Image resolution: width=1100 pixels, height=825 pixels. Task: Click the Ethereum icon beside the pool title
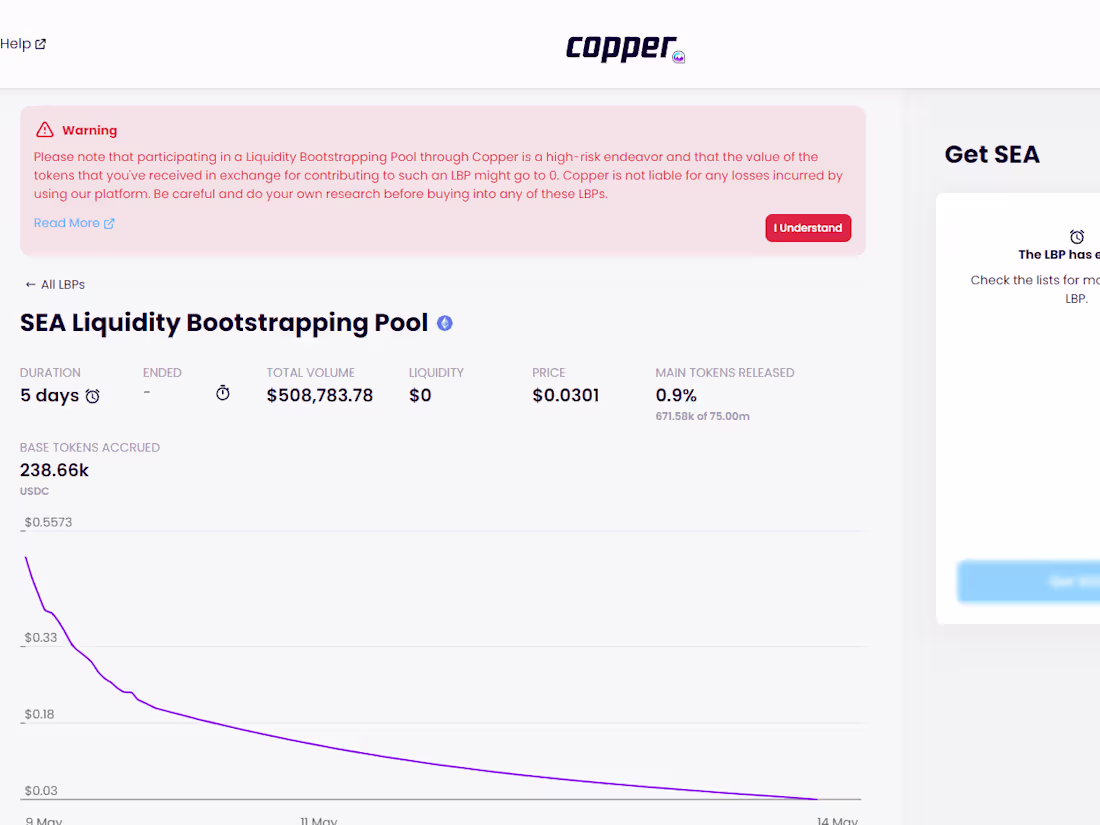(x=444, y=323)
